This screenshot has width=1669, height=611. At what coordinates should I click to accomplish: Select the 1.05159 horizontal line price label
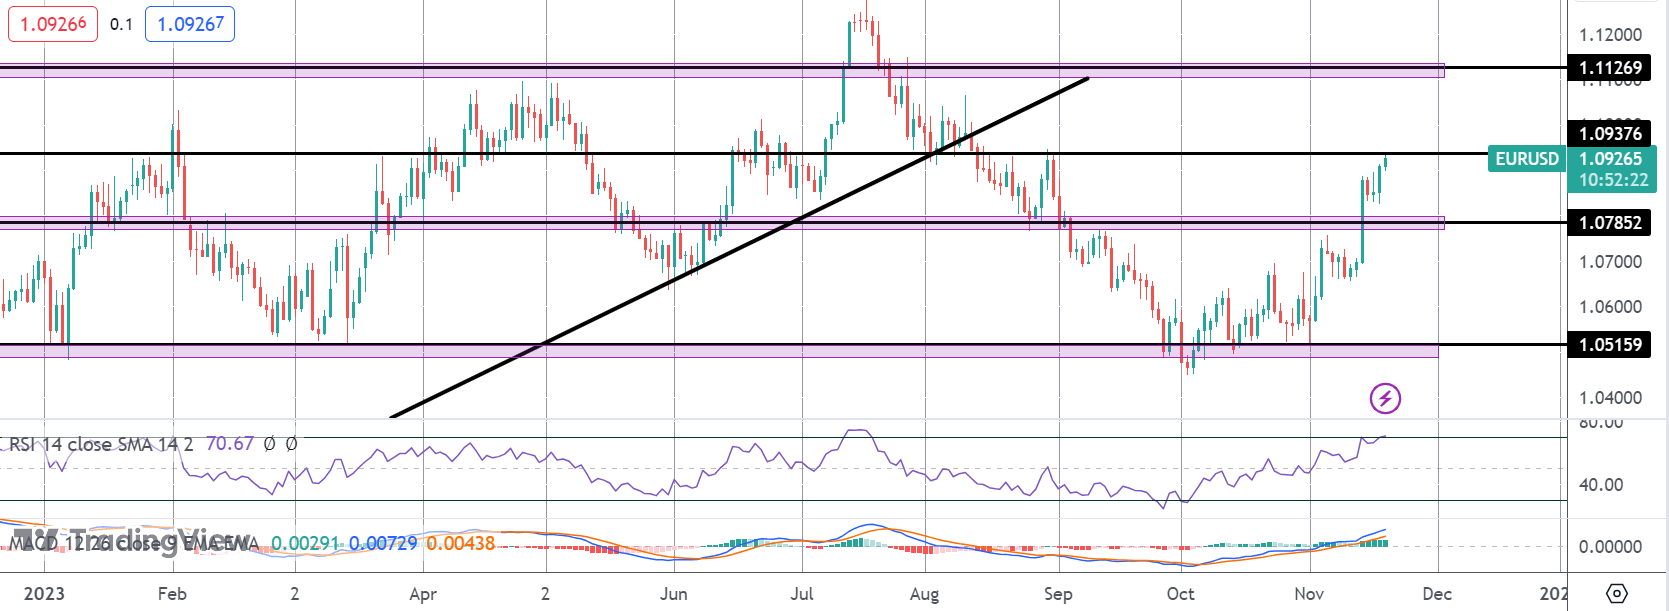click(x=1610, y=344)
